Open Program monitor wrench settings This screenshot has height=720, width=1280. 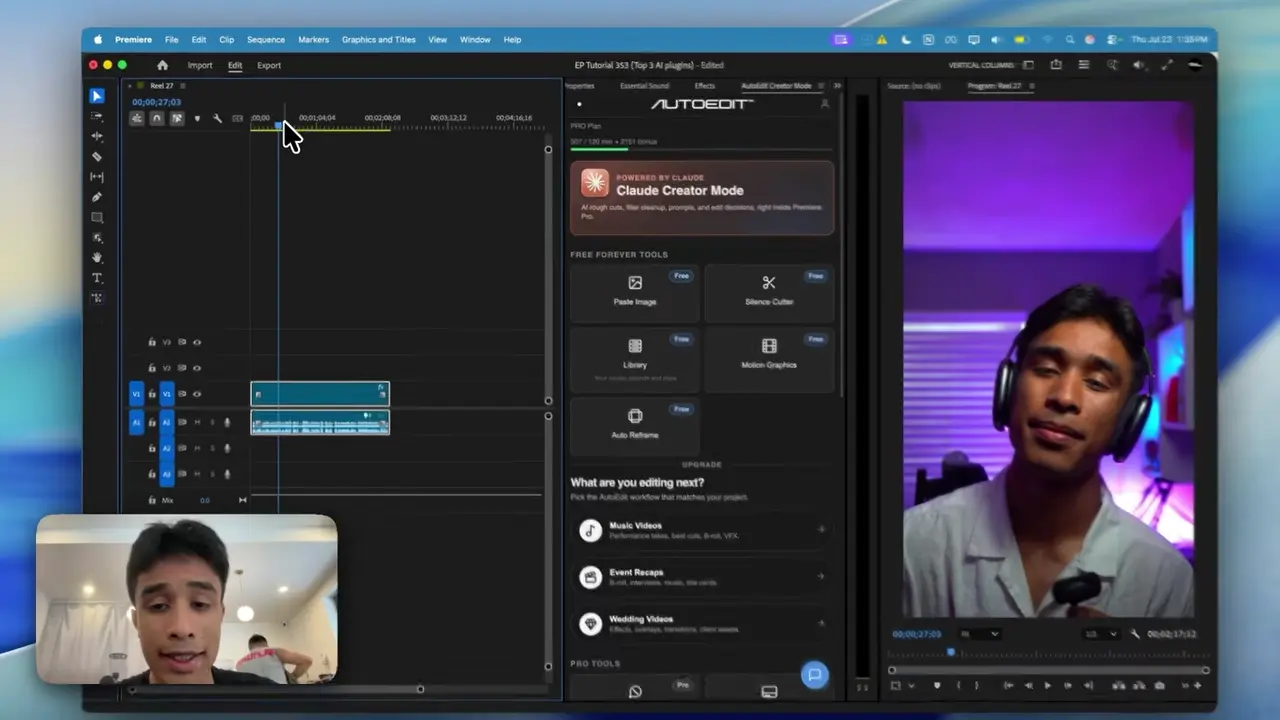point(1134,634)
